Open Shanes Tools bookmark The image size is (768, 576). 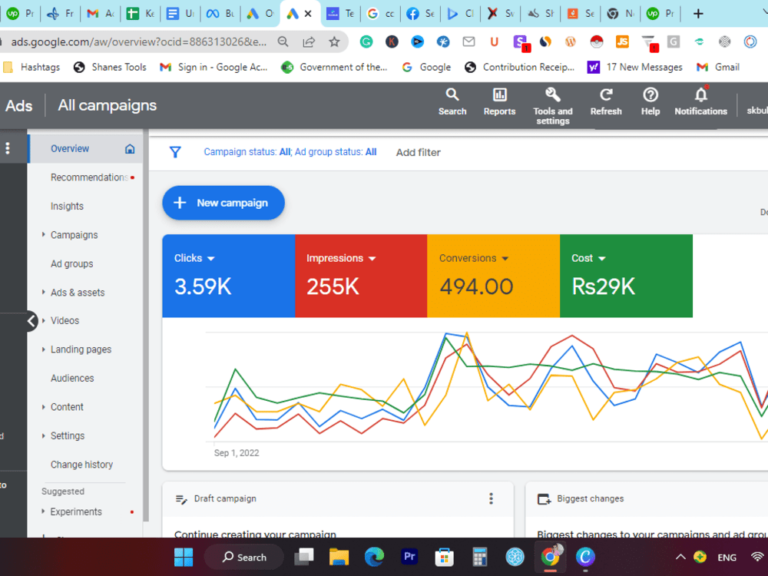pyautogui.click(x=110, y=67)
